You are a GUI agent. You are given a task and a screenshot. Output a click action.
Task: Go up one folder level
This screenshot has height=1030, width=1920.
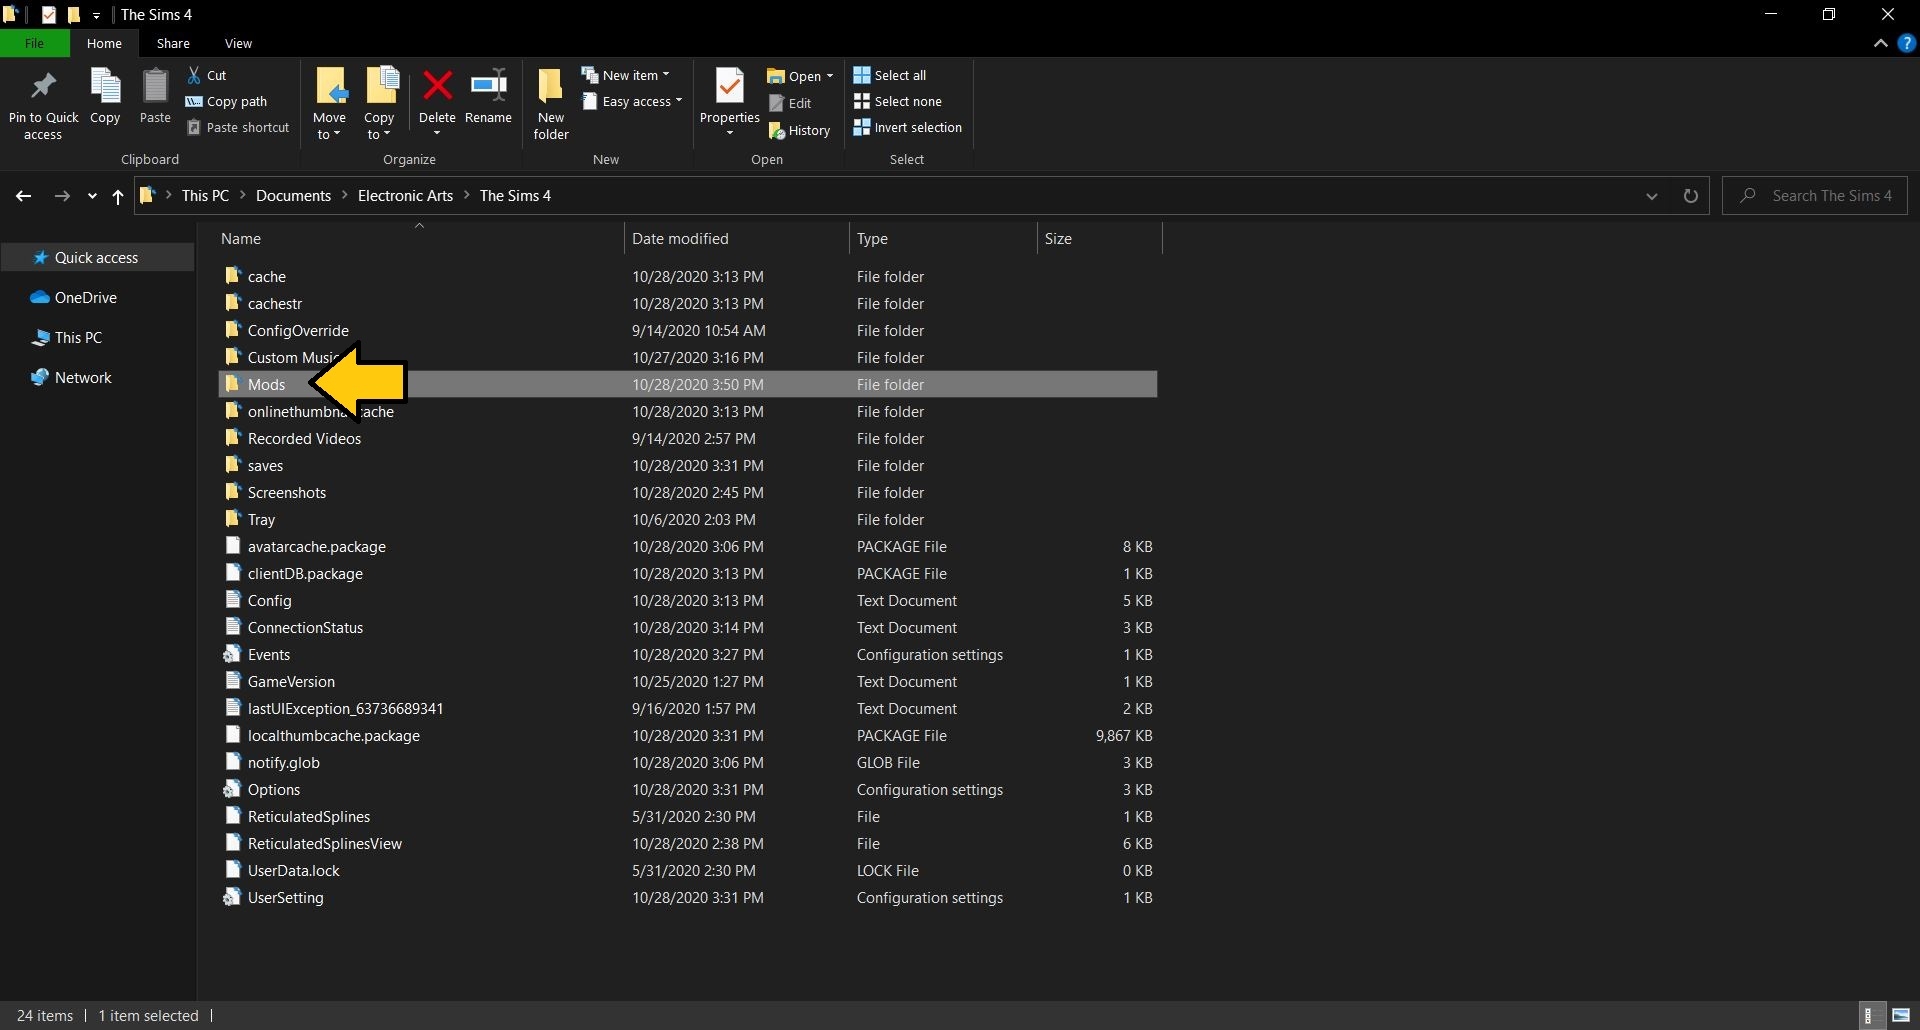click(x=118, y=196)
